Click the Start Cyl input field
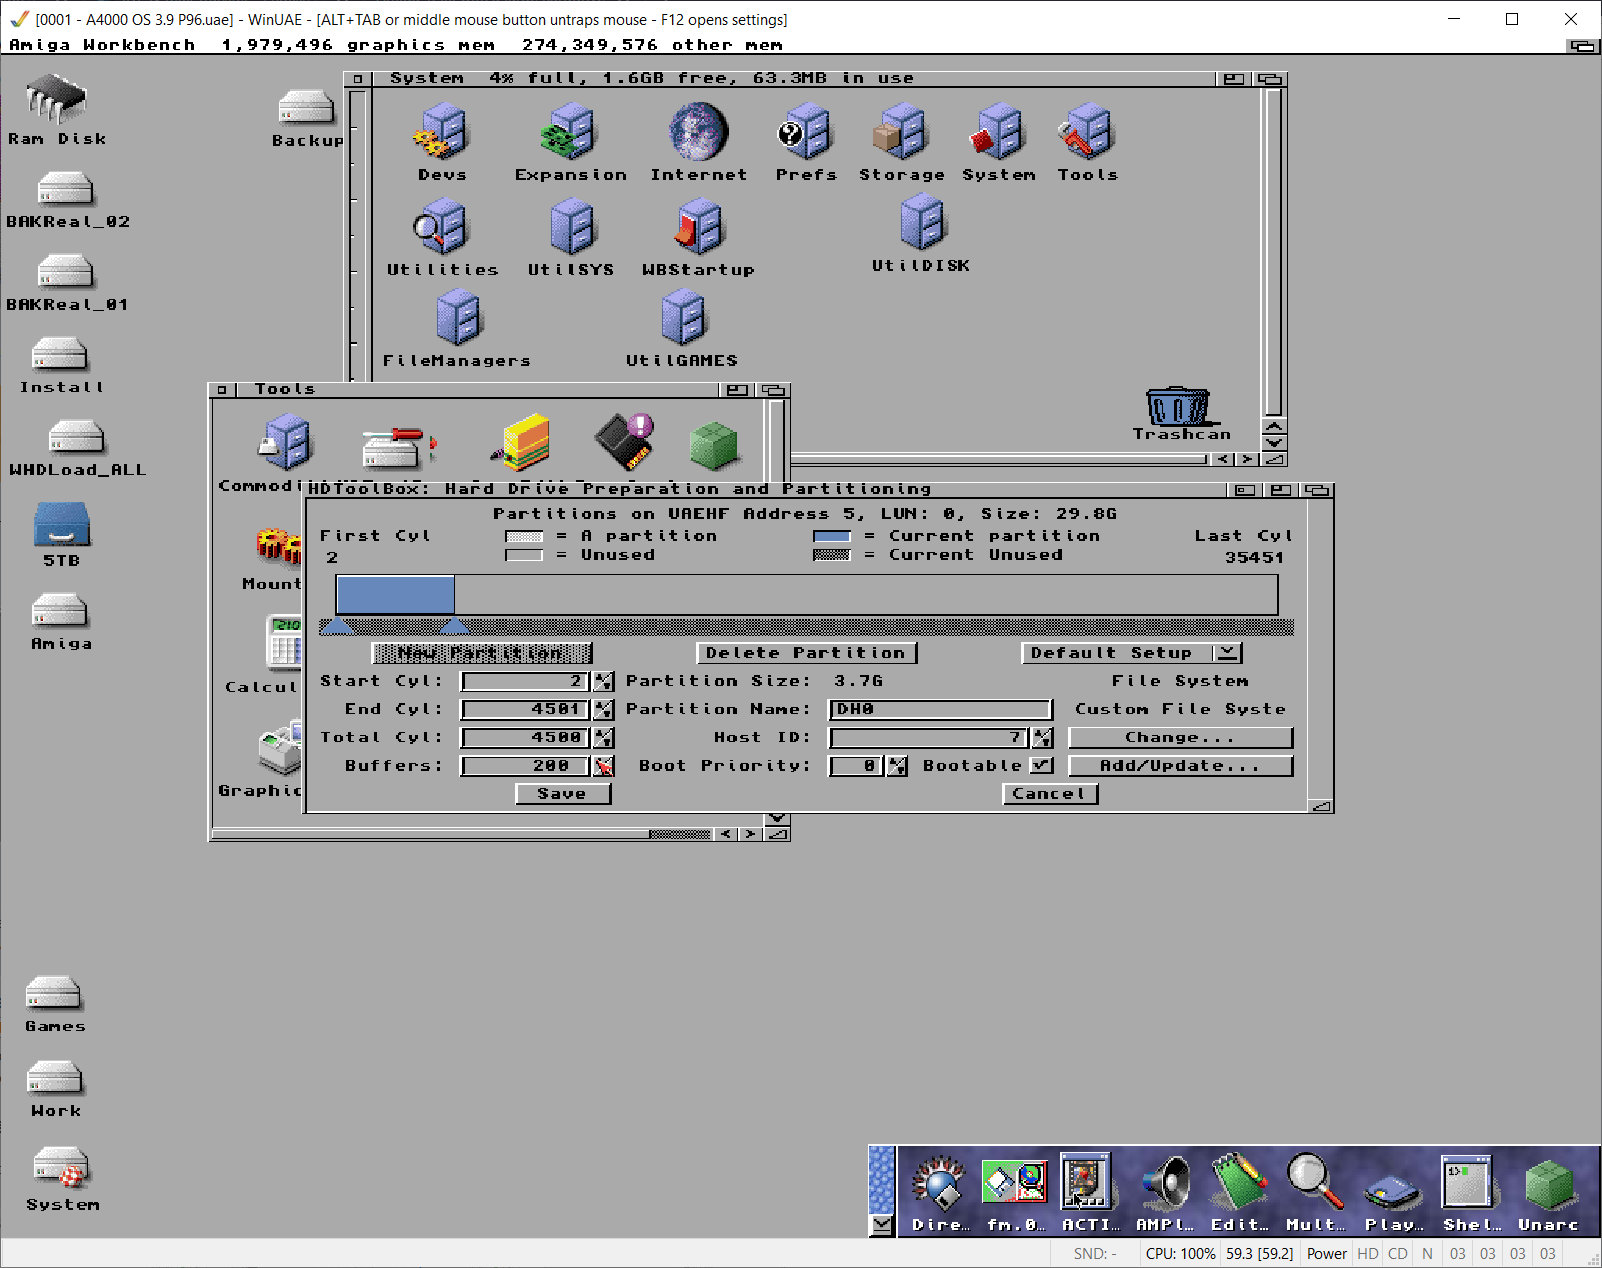Screen dimensions: 1602x1268 (x=525, y=681)
